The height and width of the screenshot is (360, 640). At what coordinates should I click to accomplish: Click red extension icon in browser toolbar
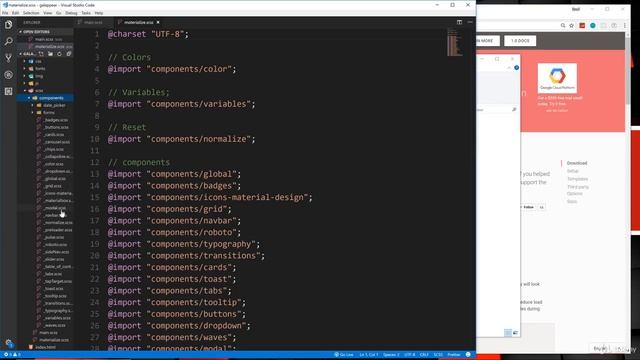[x=582, y=26]
